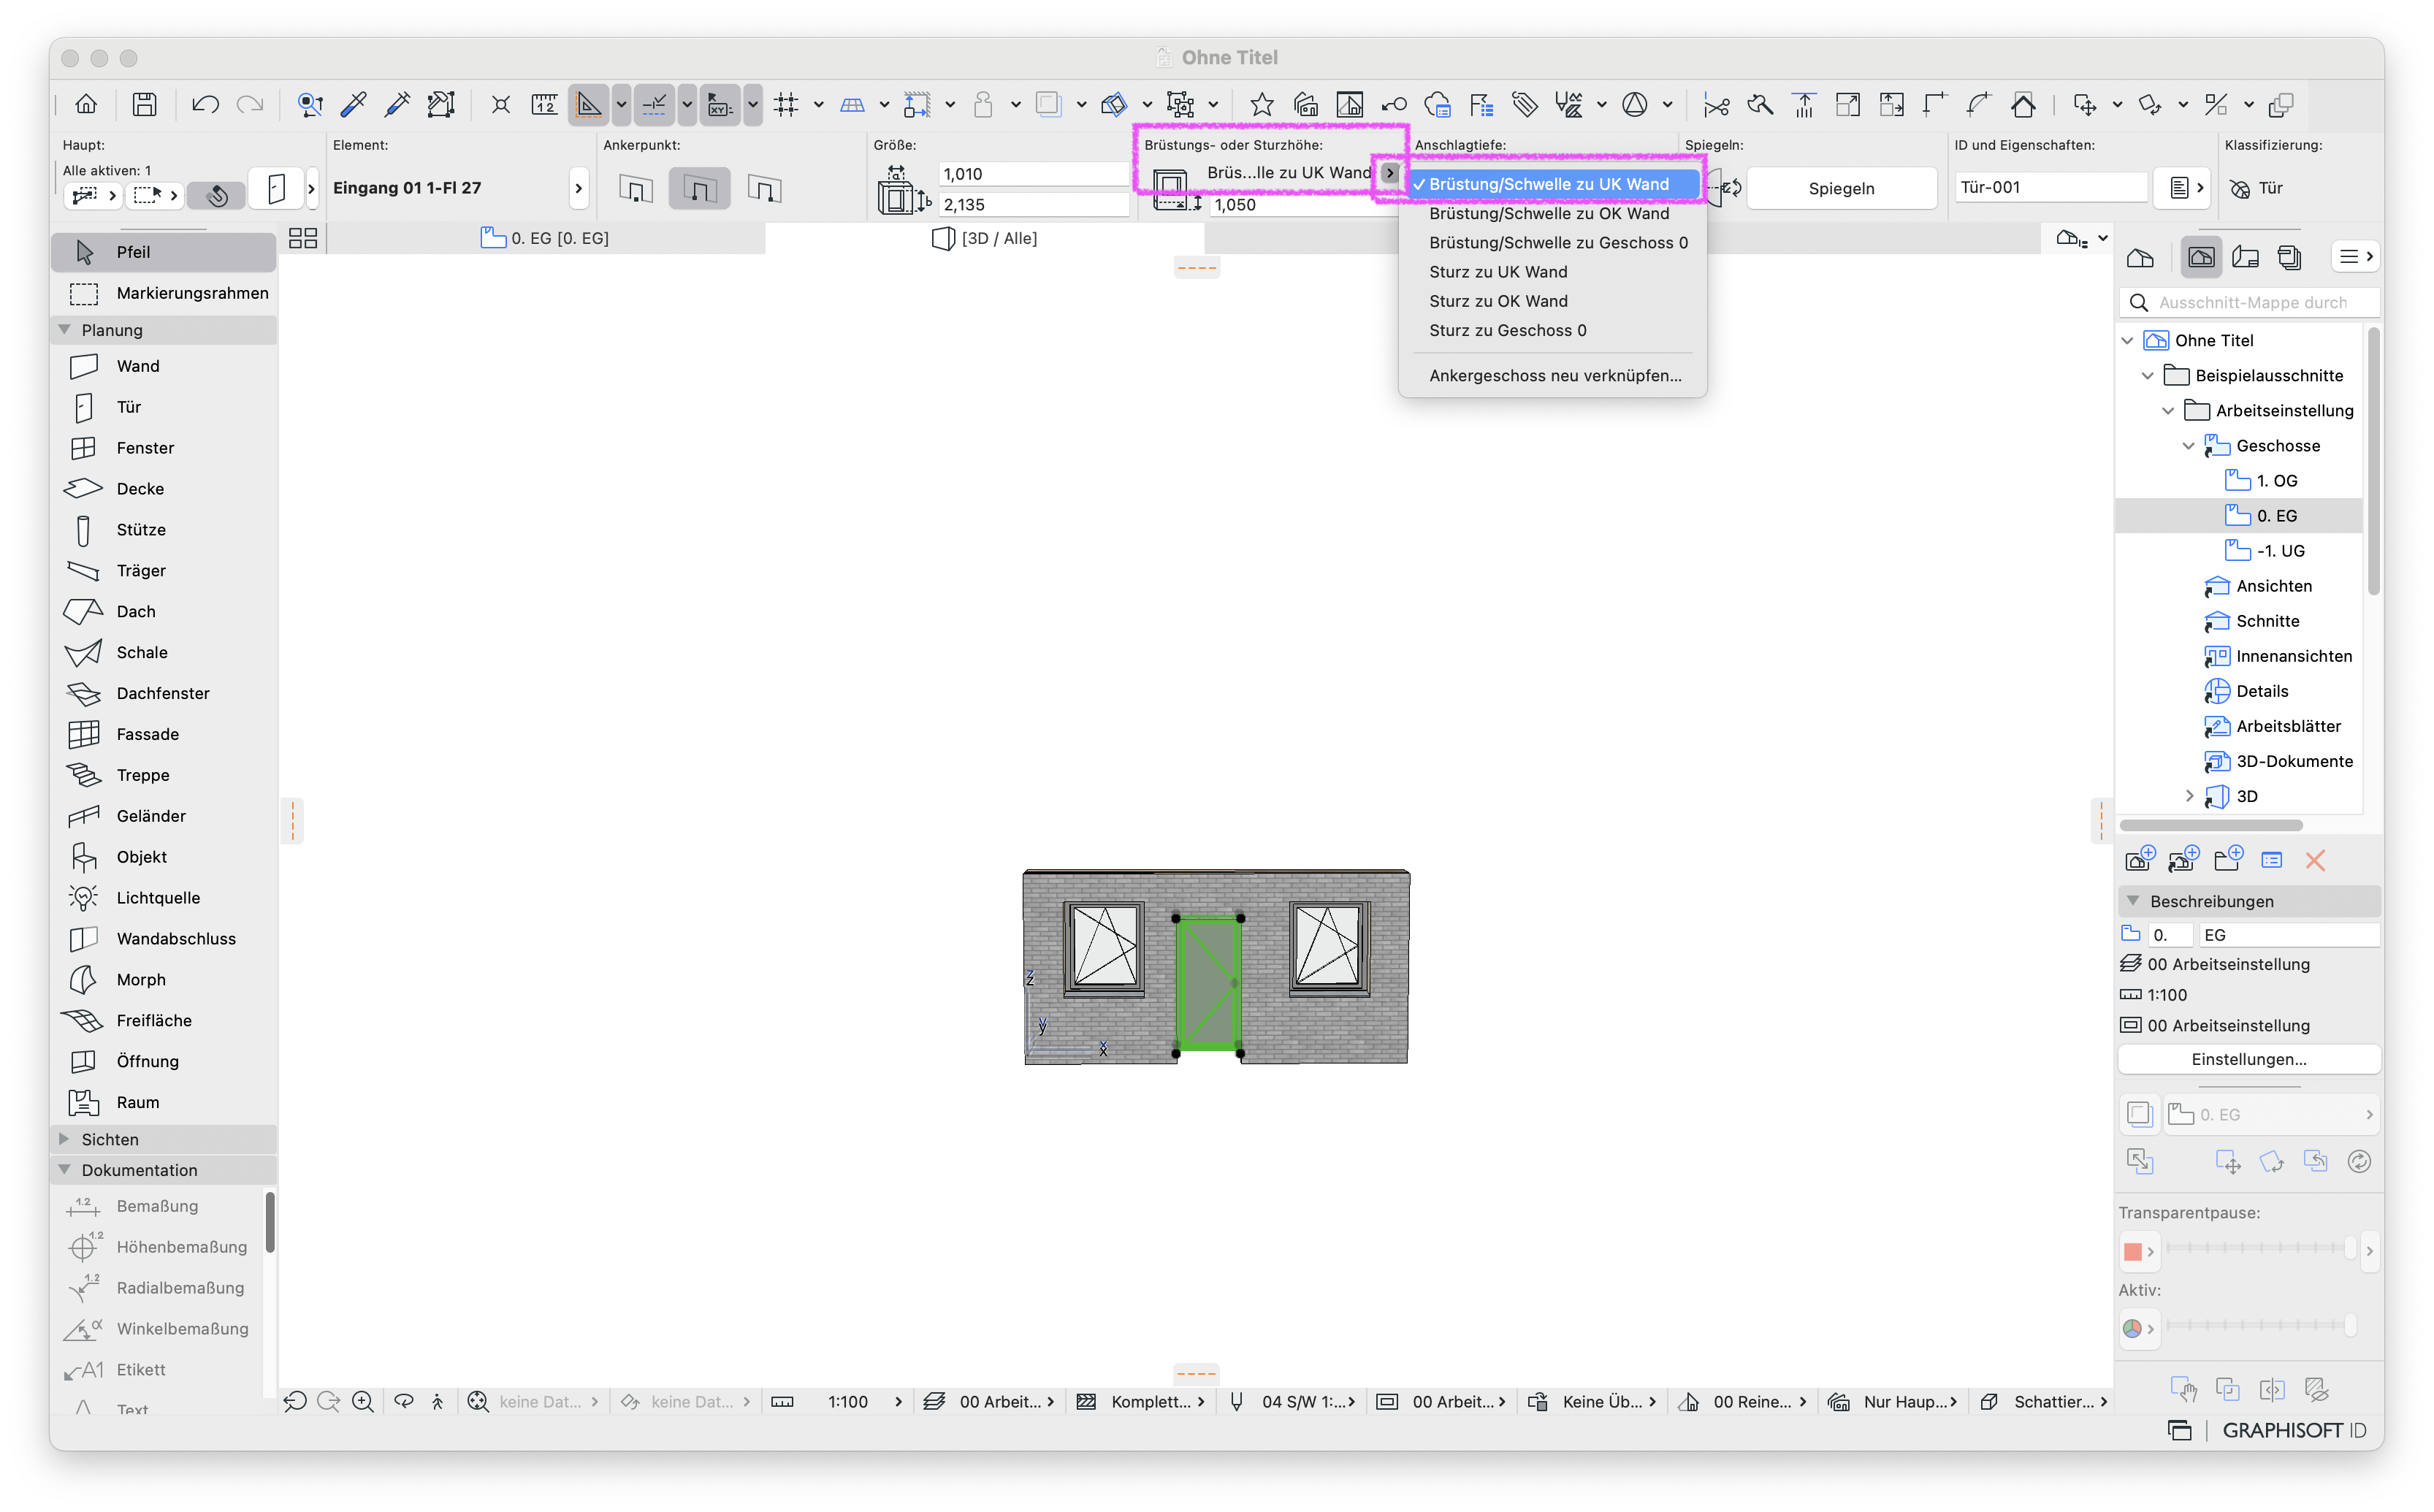
Task: Collapse the Geschosse tree node
Action: (2188, 446)
